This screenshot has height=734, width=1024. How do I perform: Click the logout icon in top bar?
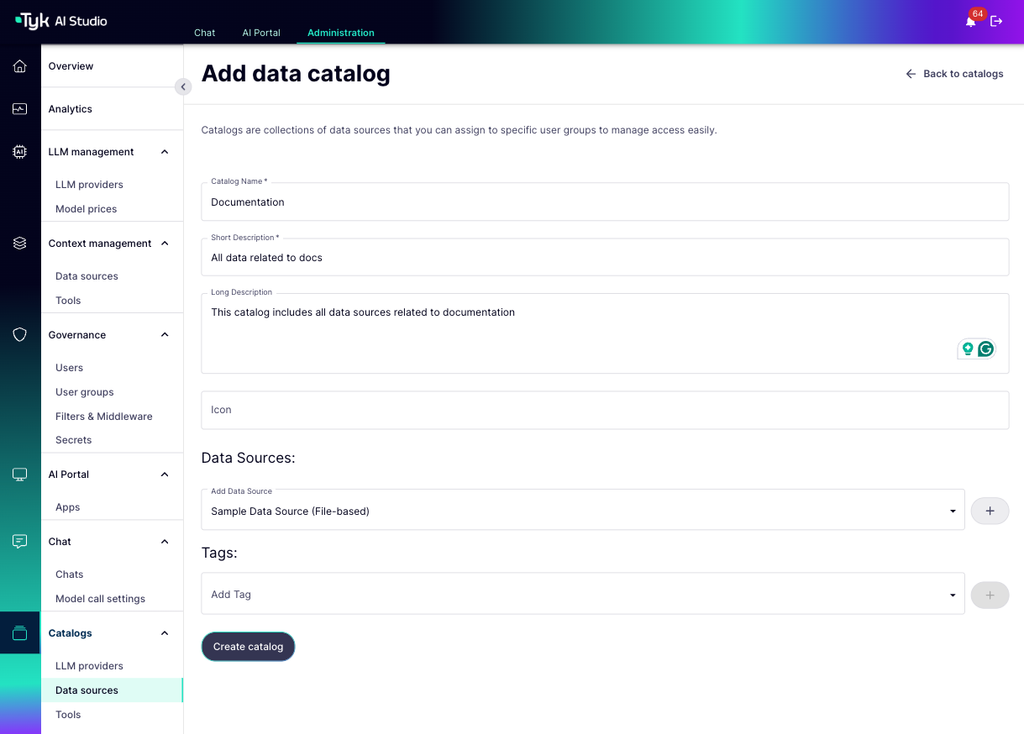click(996, 20)
